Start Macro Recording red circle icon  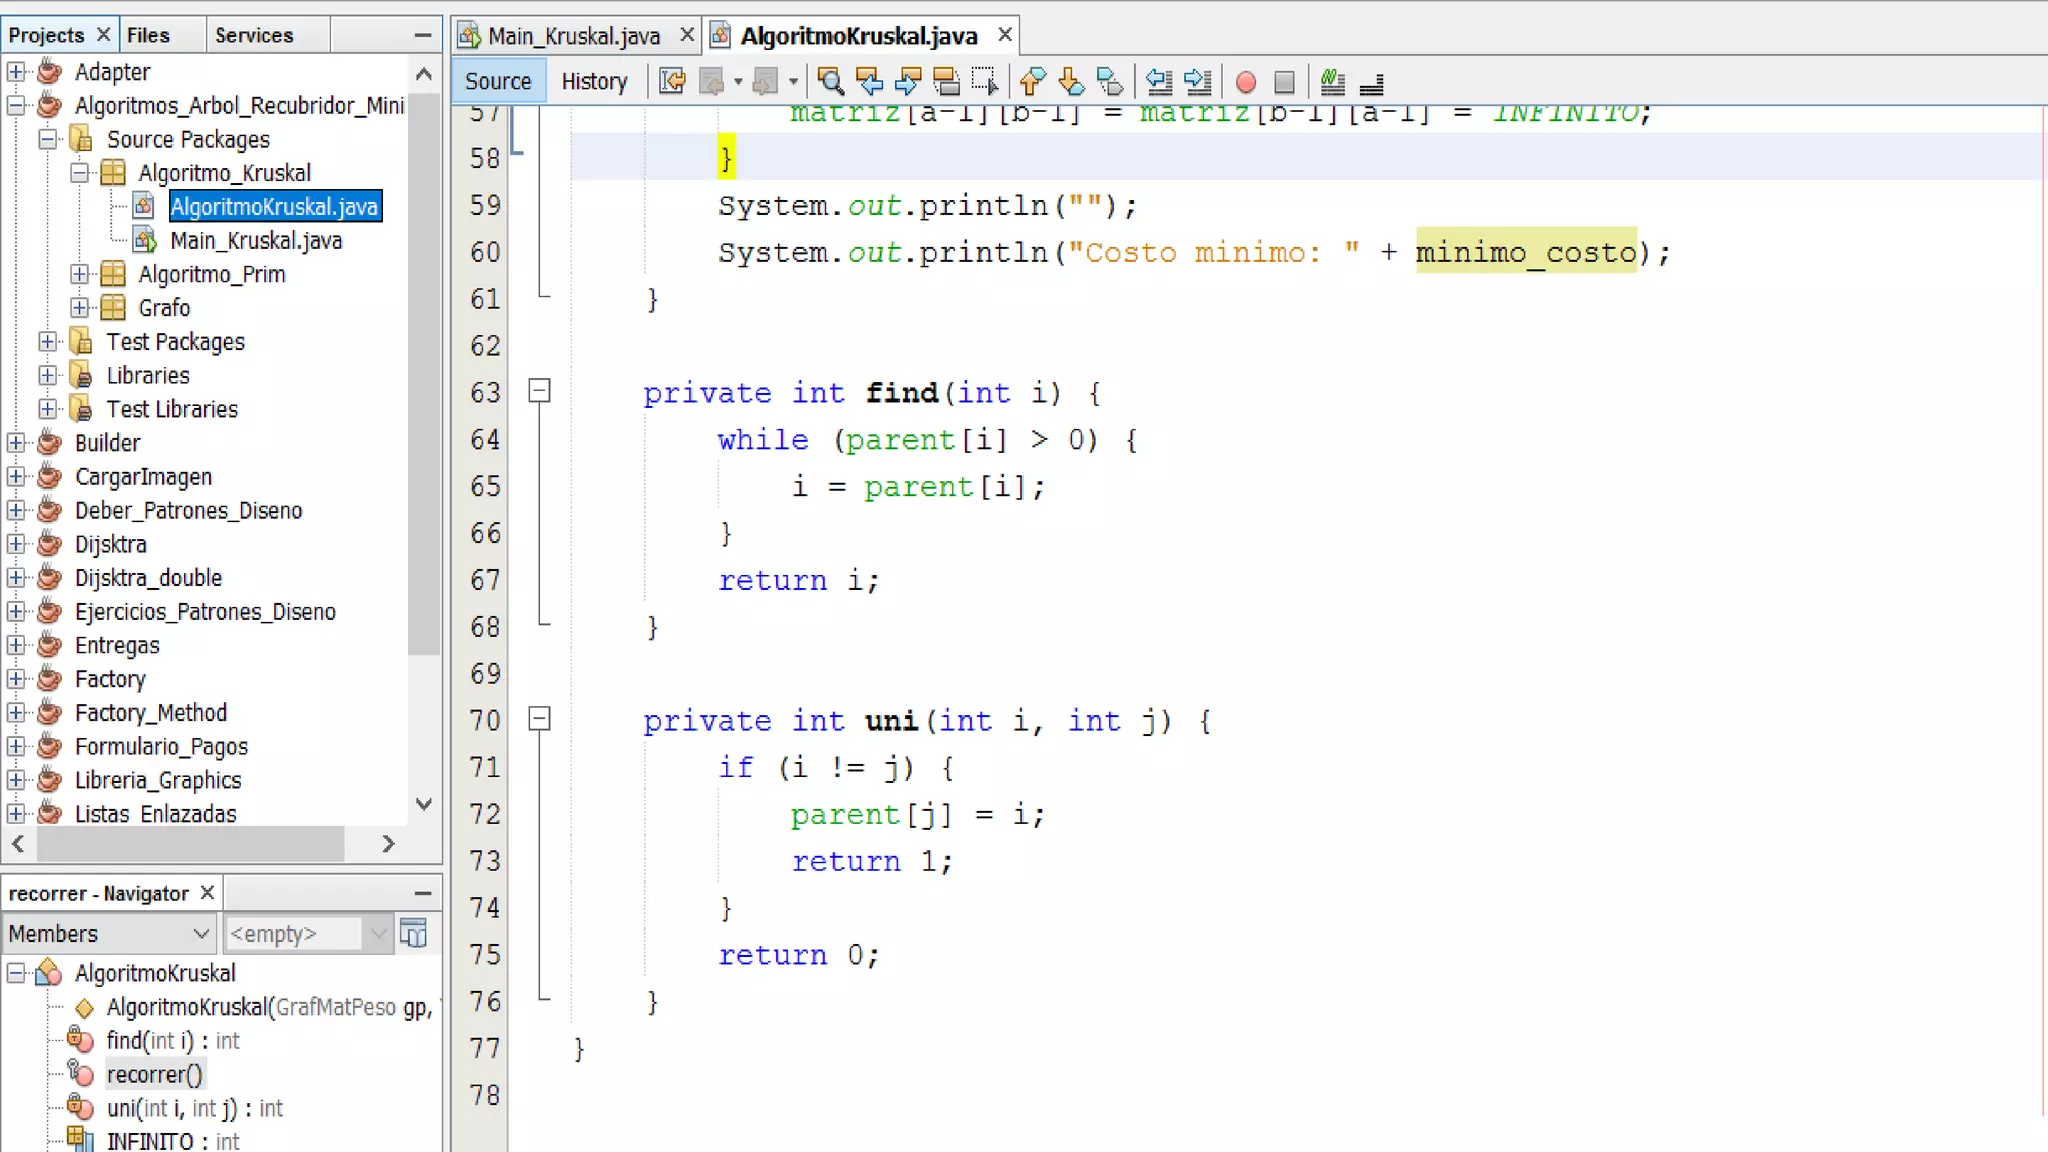(x=1246, y=82)
